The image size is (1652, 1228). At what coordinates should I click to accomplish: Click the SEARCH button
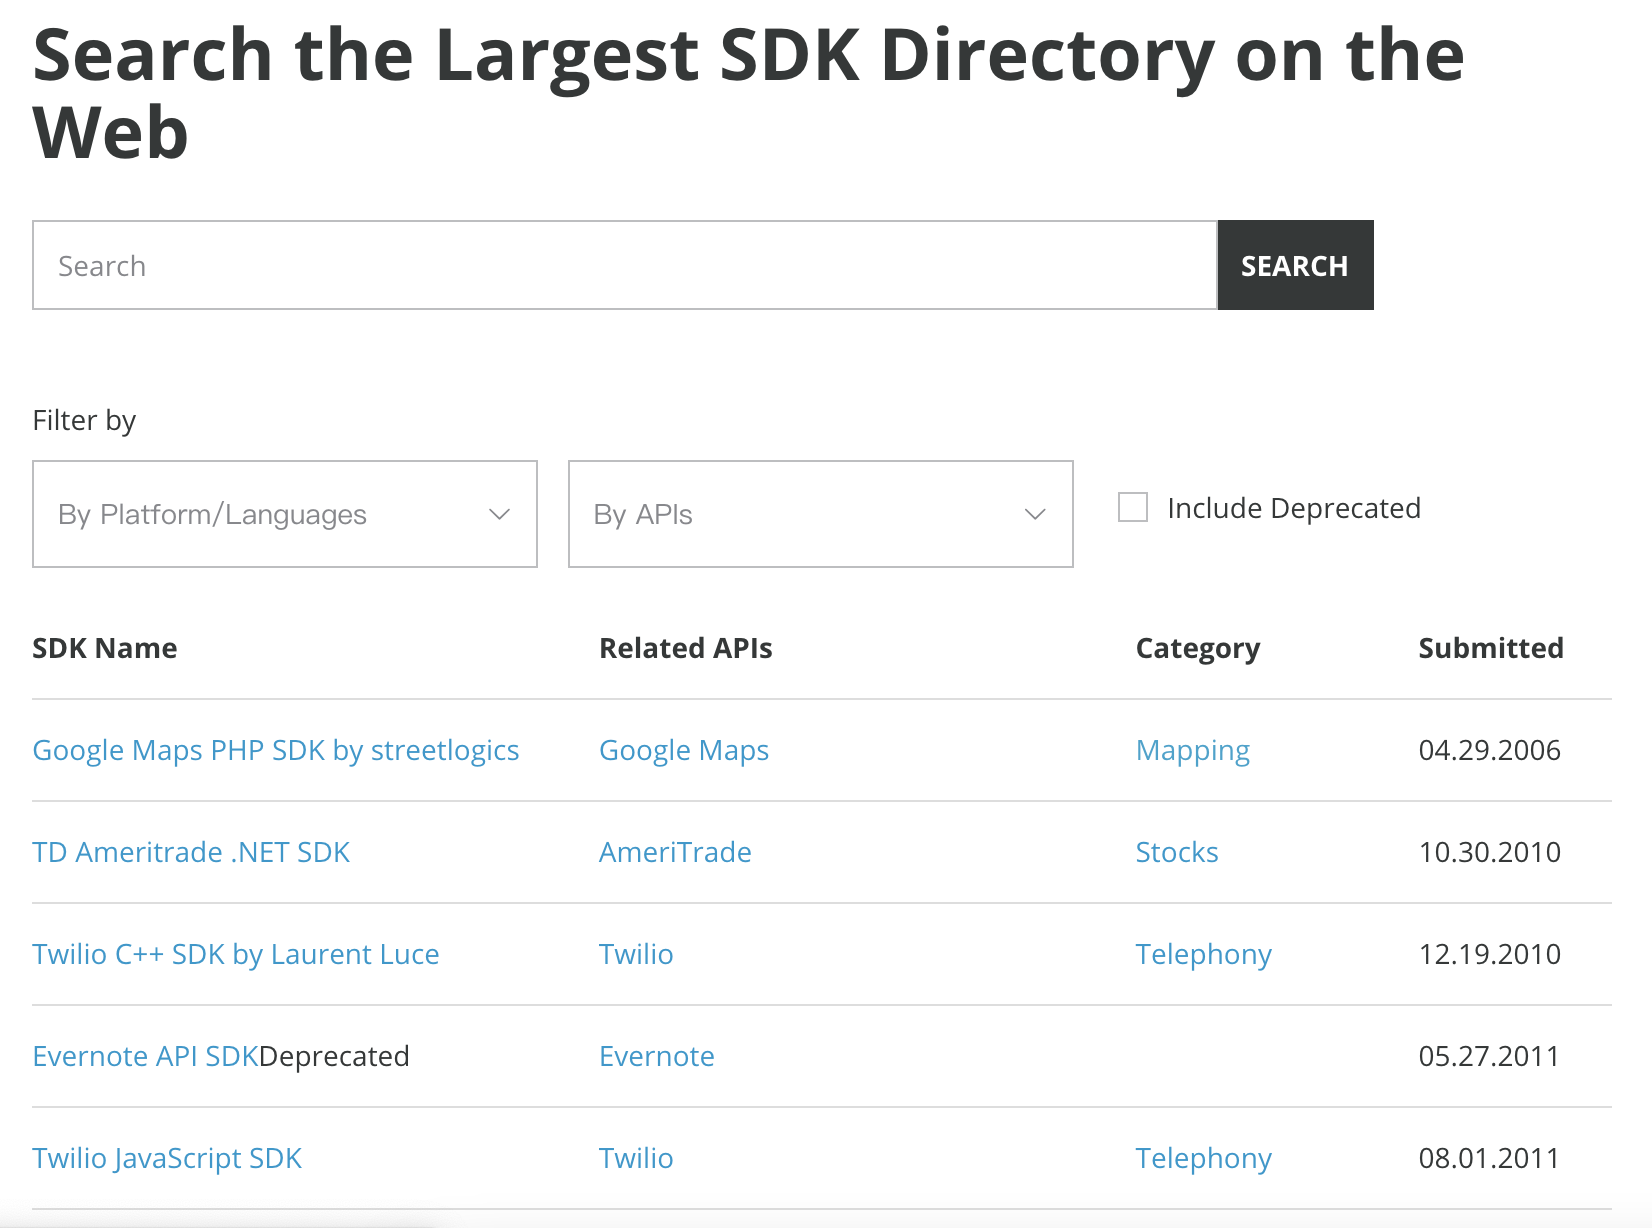coord(1295,265)
